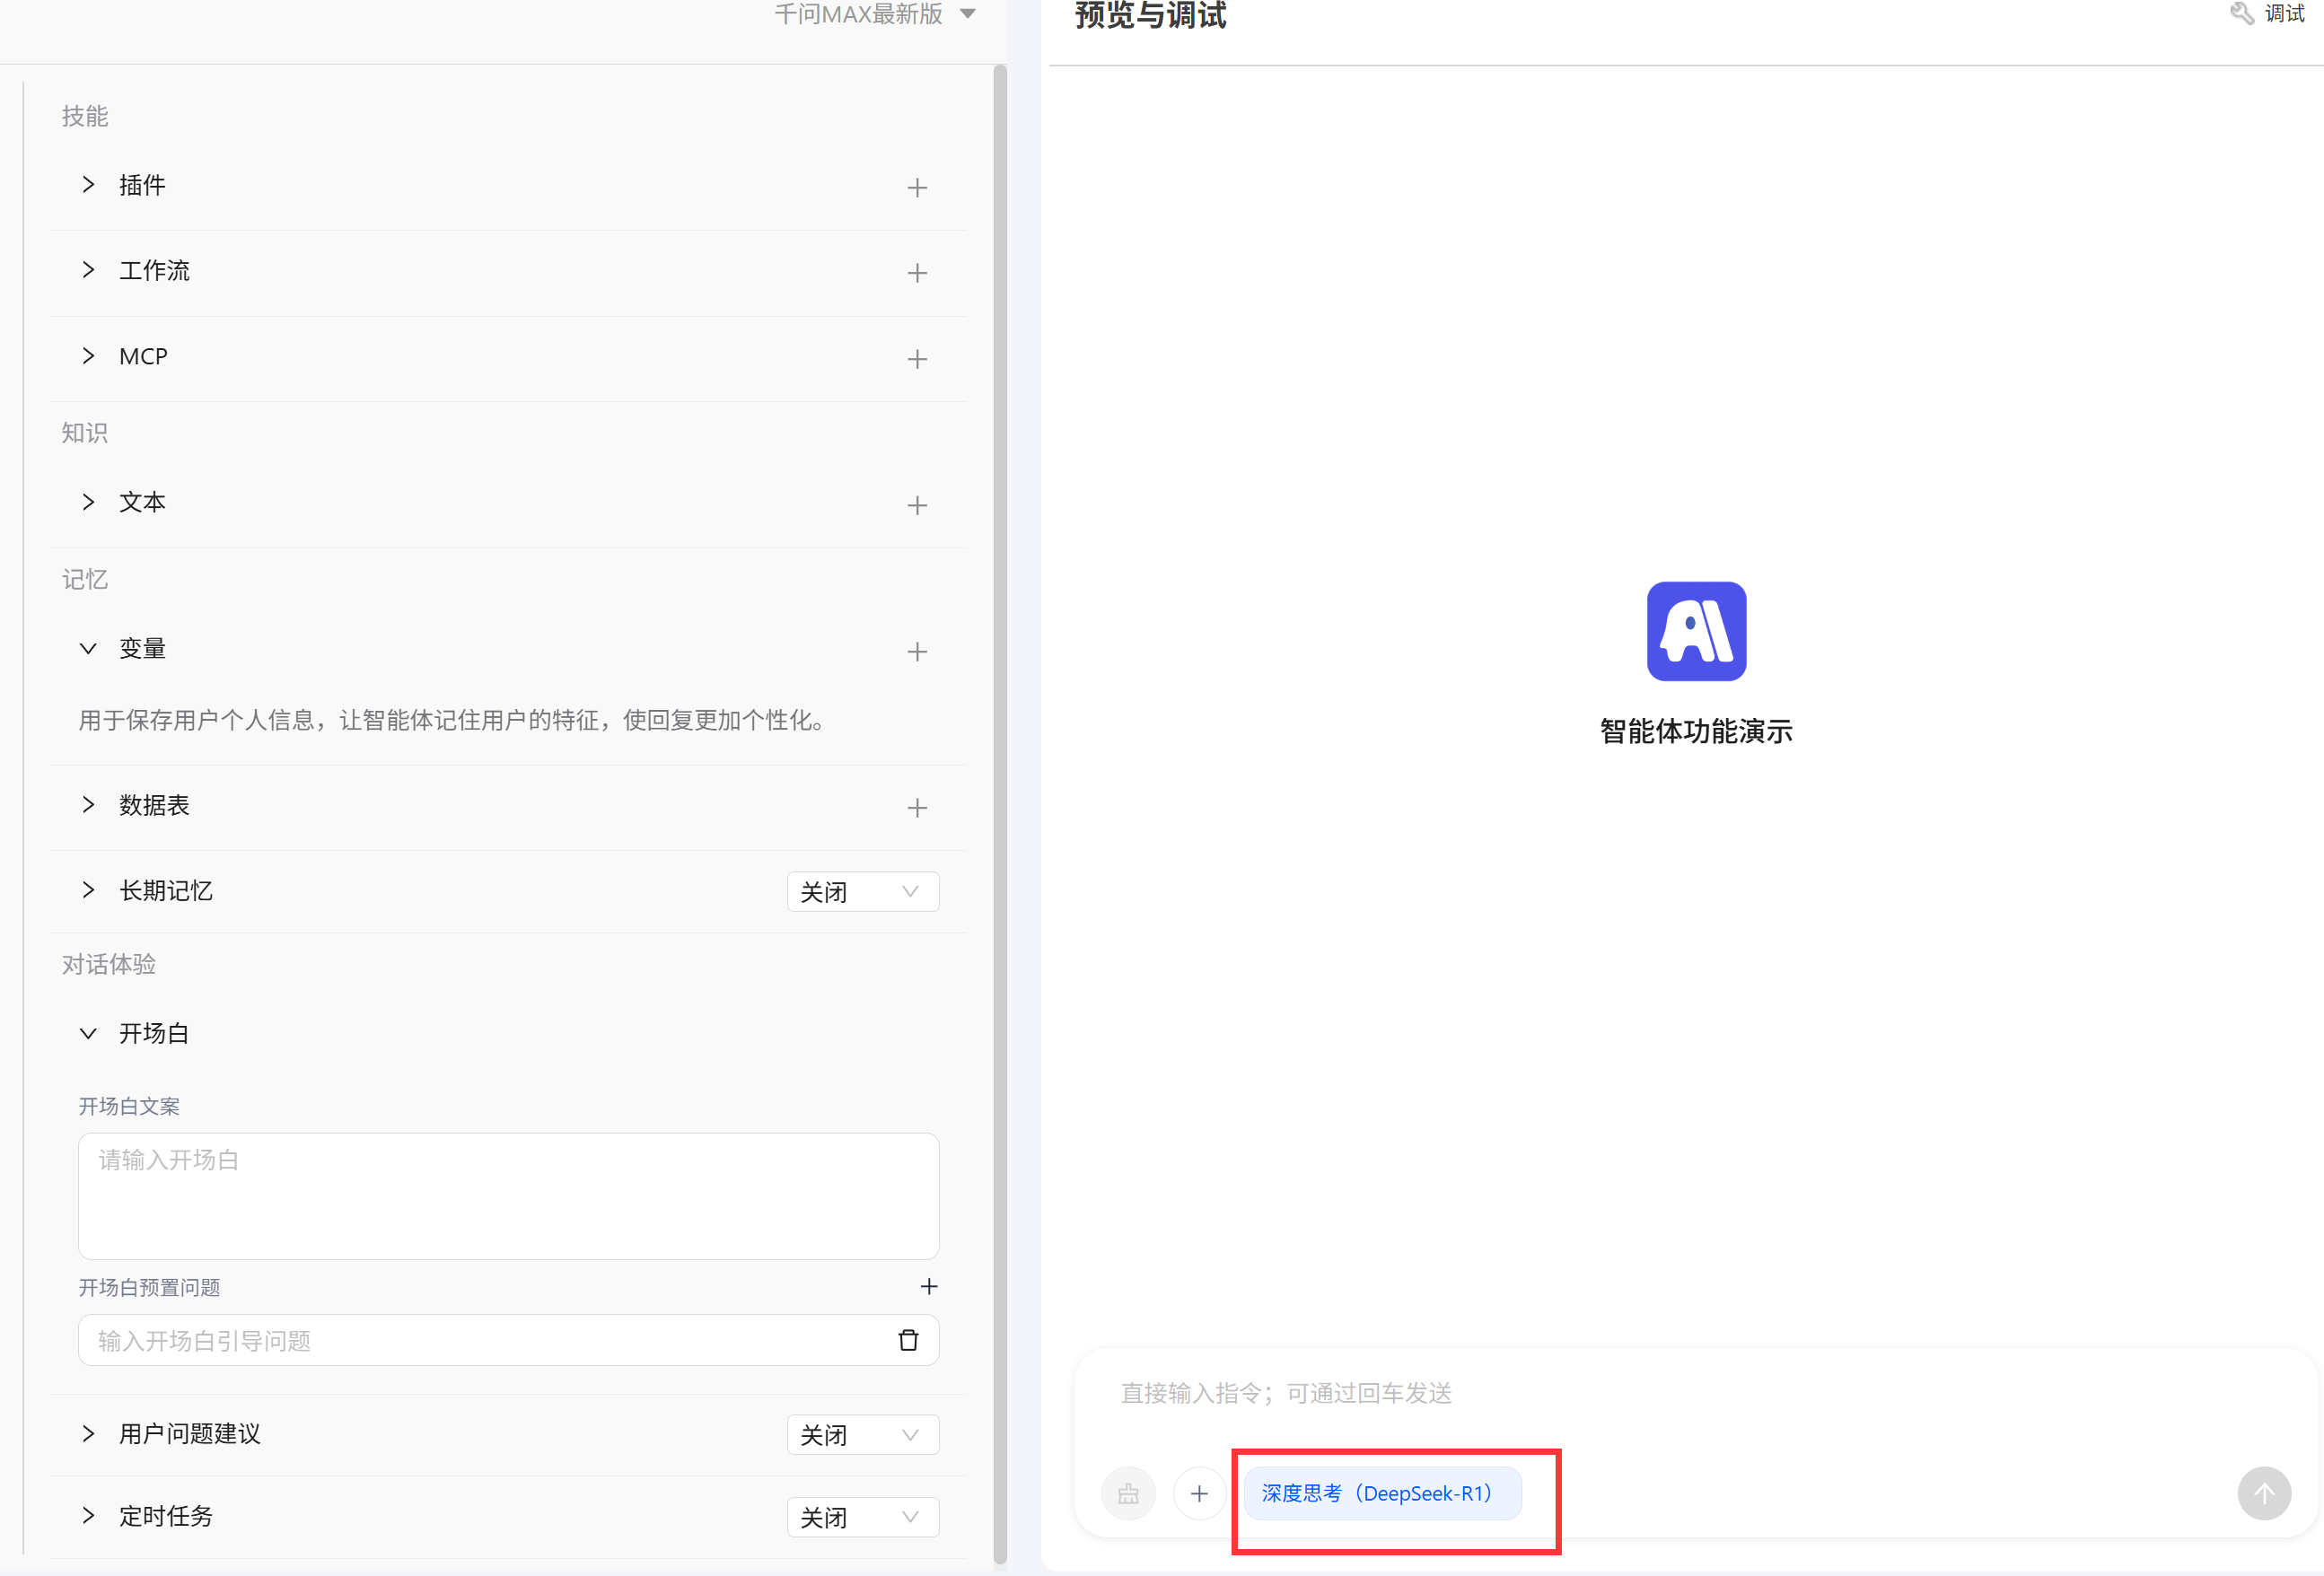Click the send arrow button in chat

tap(2263, 1493)
